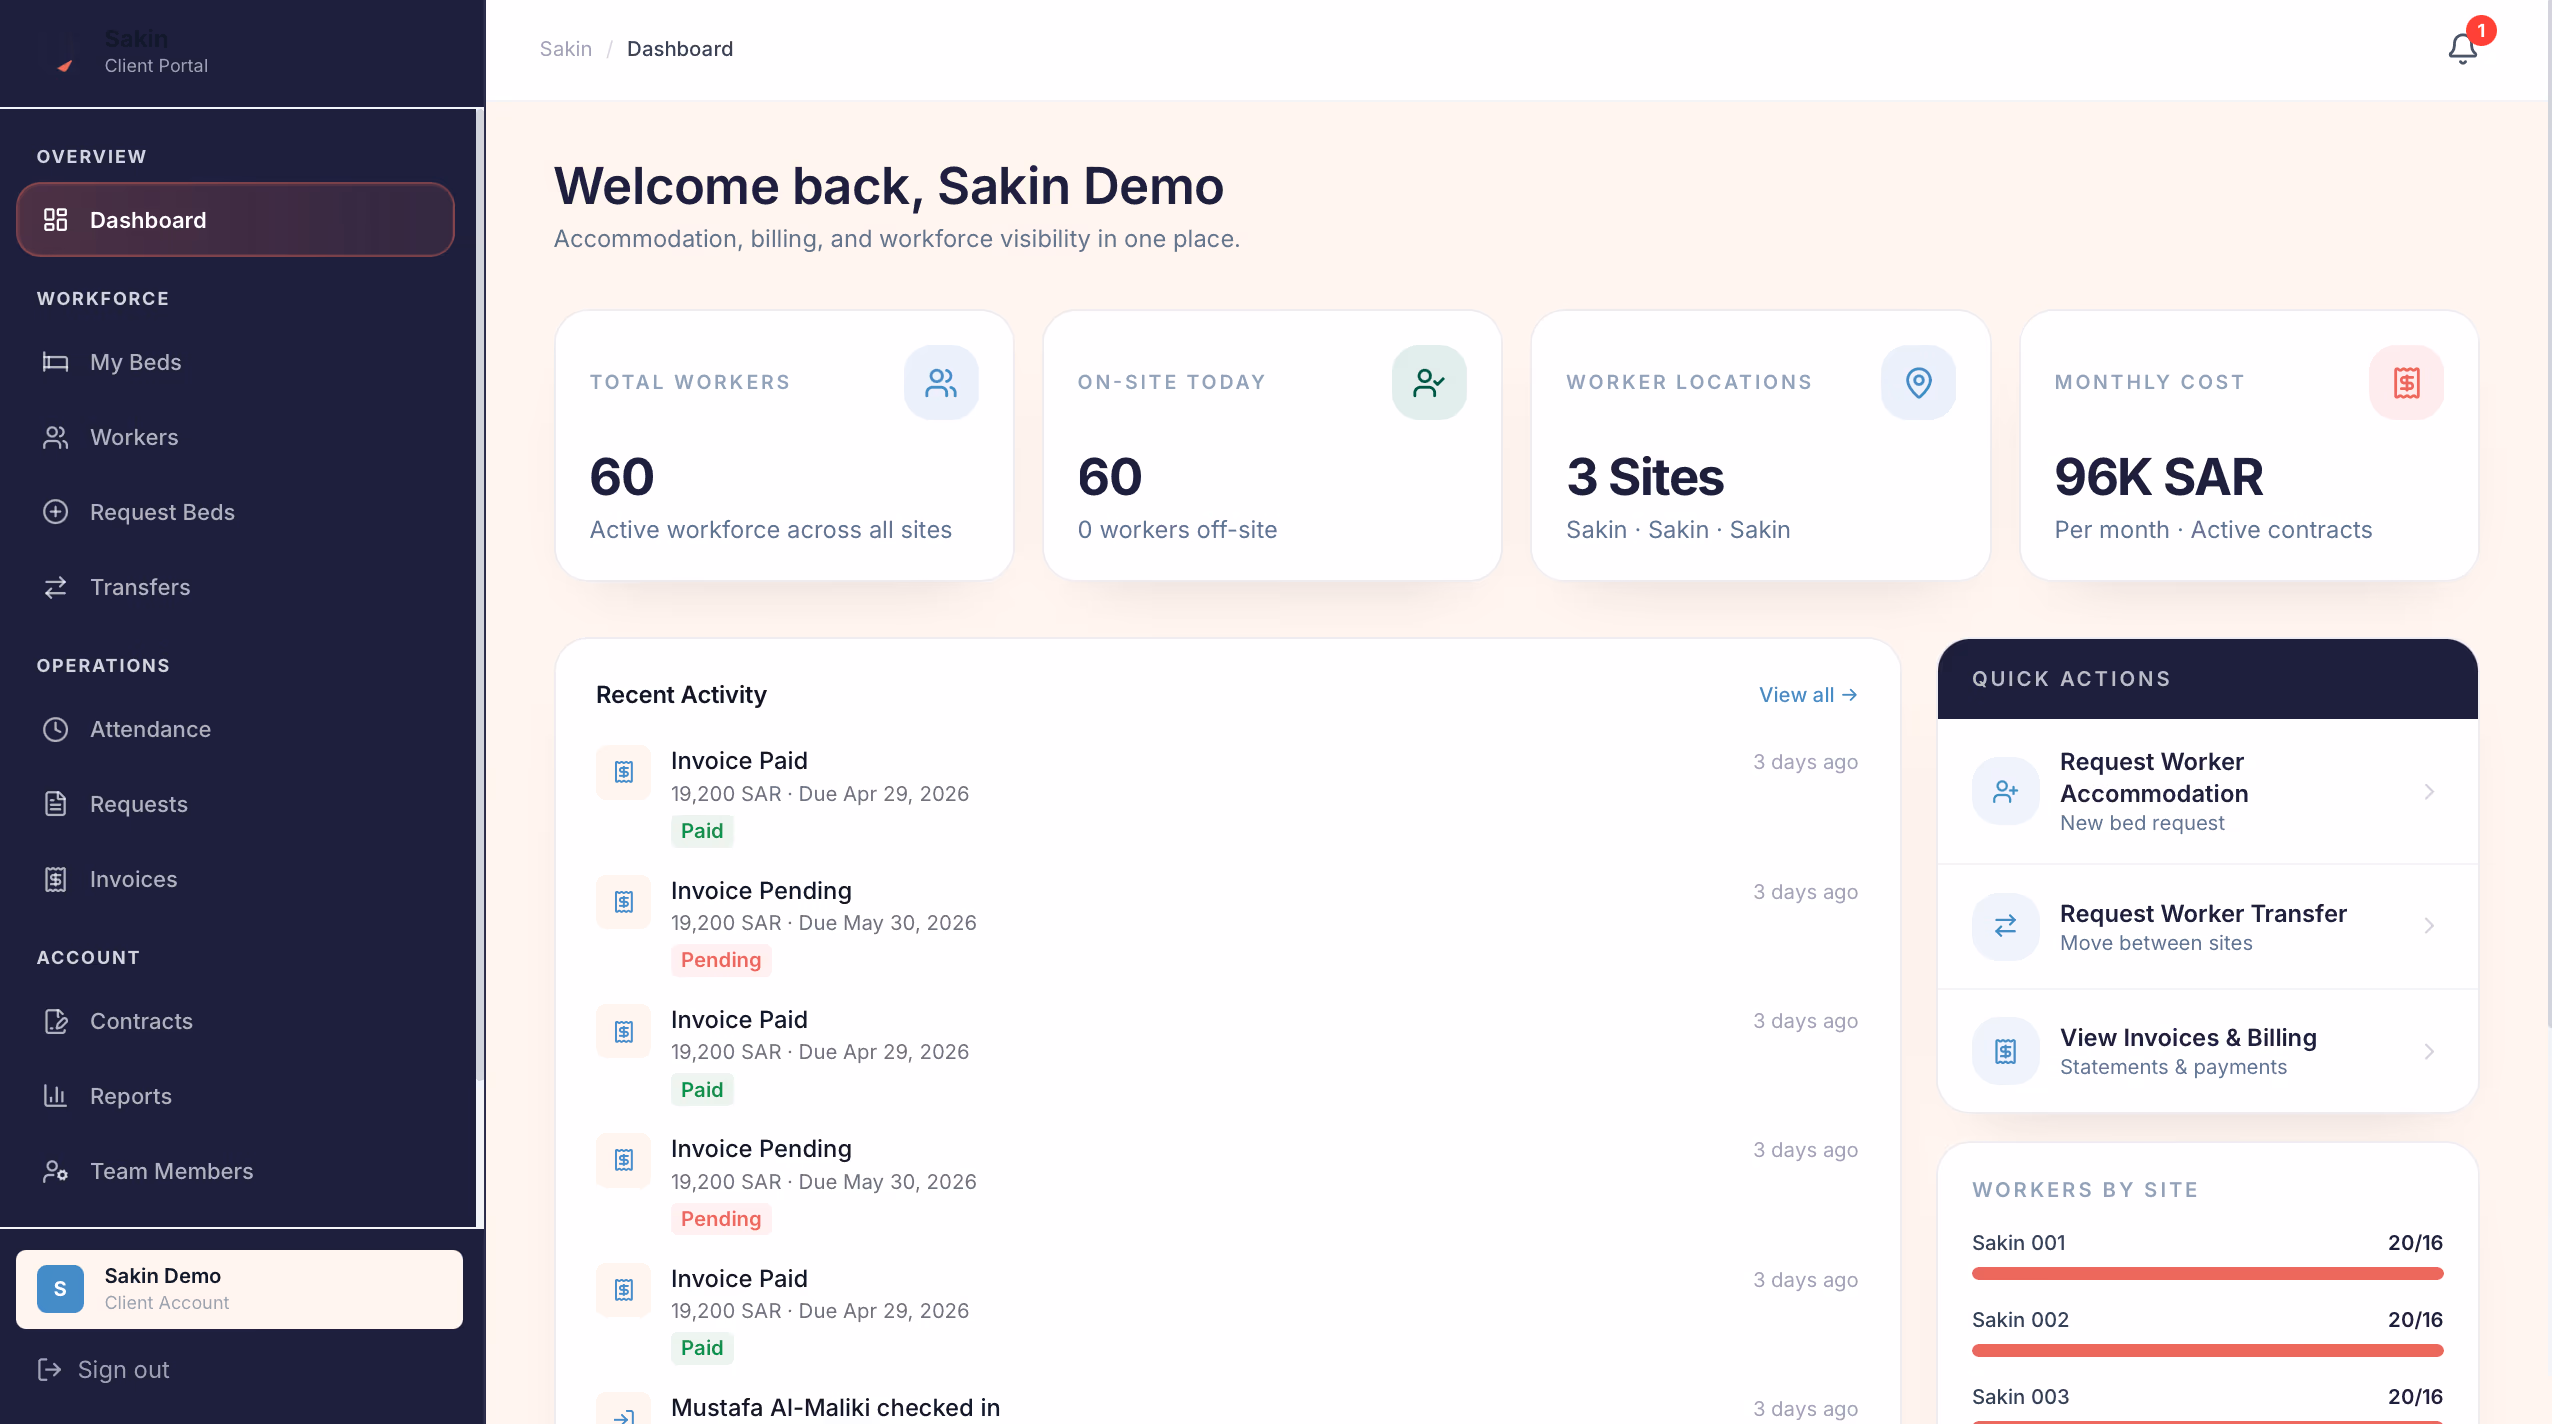Click the sidebar vertical scrollbar
This screenshot has height=1424, width=2552.
[x=480, y=594]
